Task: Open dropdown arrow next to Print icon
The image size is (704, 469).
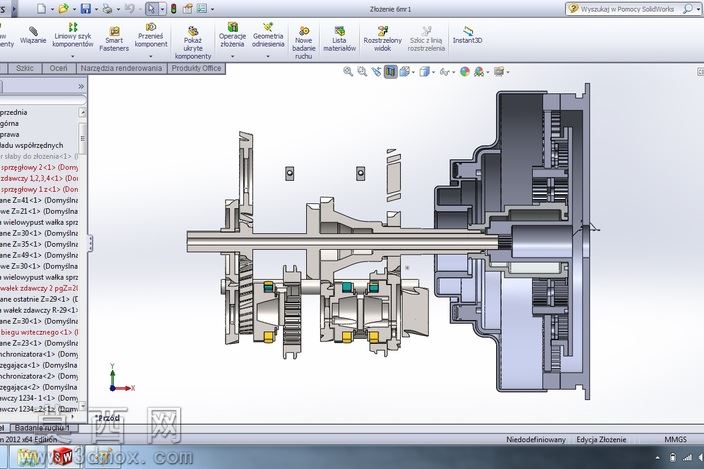Action: point(117,9)
